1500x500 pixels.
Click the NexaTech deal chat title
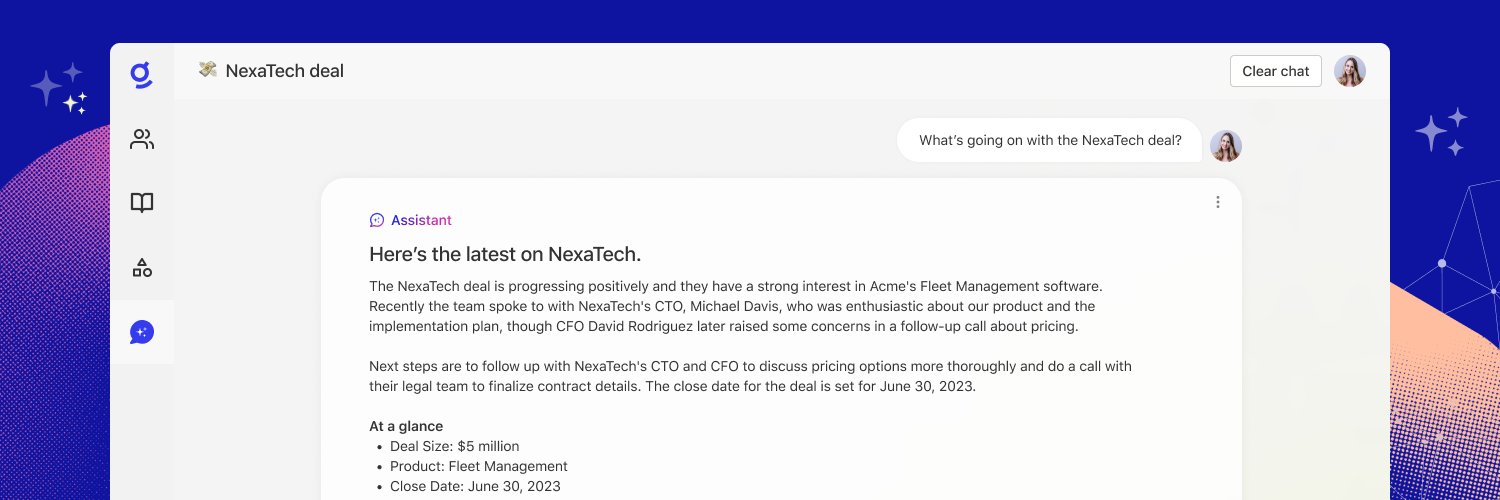[x=285, y=71]
